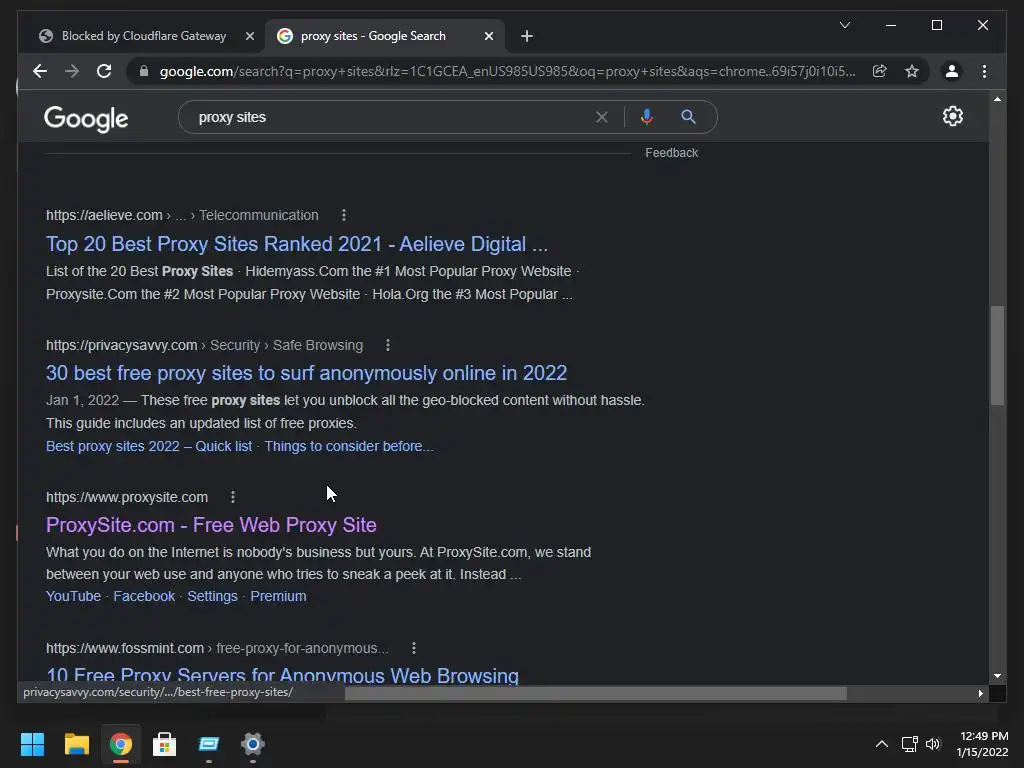Screen dimensions: 1024x768
Task: Open Top 20 Best Proxy Sites Ranked 2021 link
Action: click(x=296, y=244)
